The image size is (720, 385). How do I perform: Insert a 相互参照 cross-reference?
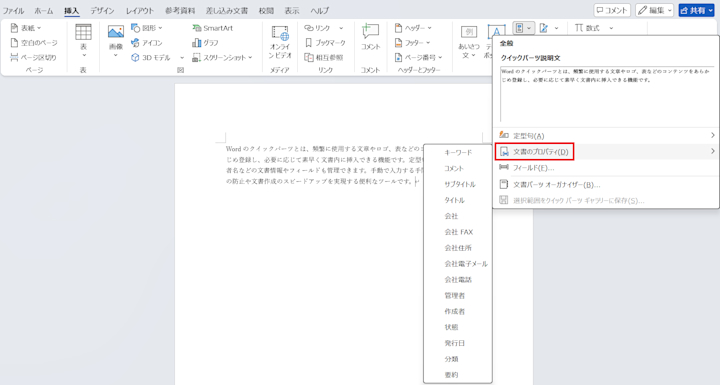(x=324, y=57)
